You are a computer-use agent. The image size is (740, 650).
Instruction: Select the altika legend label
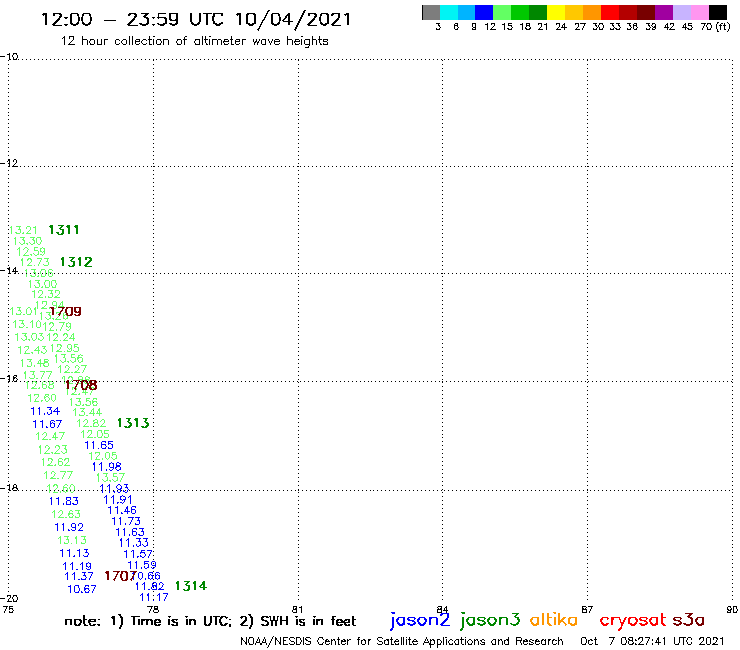[x=554, y=619]
